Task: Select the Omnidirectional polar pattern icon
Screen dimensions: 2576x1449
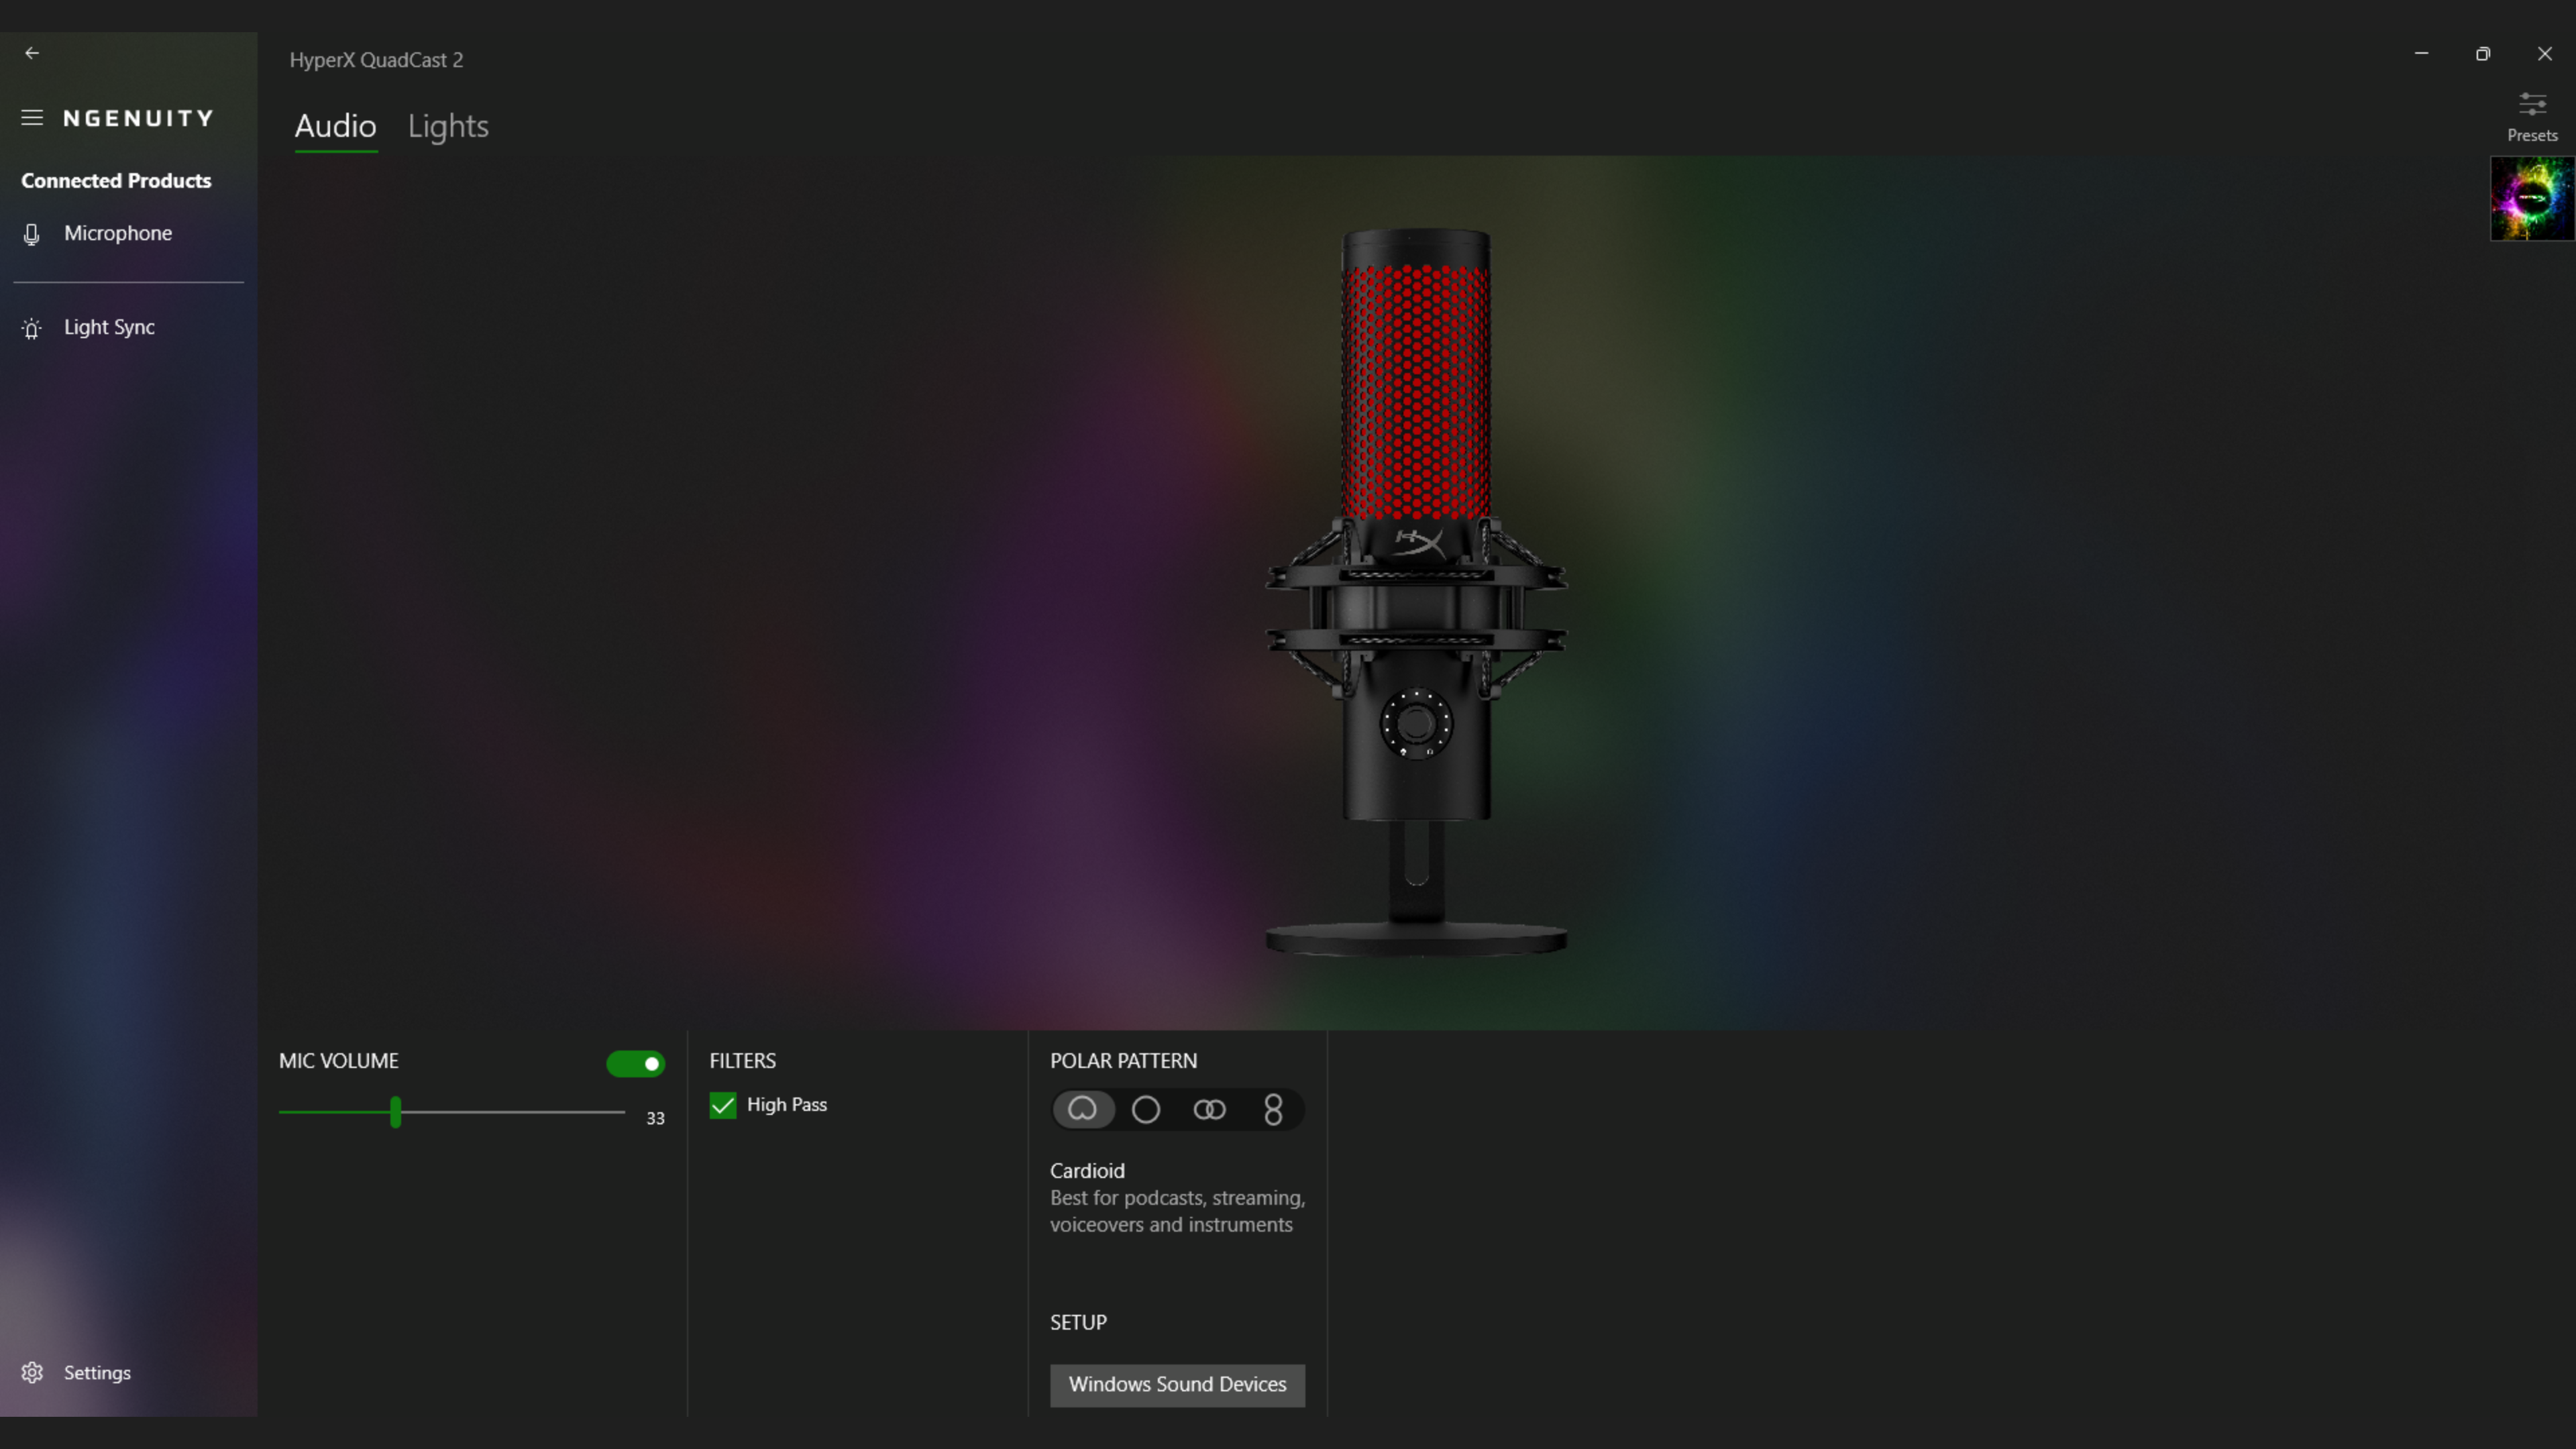Action: point(1146,1109)
